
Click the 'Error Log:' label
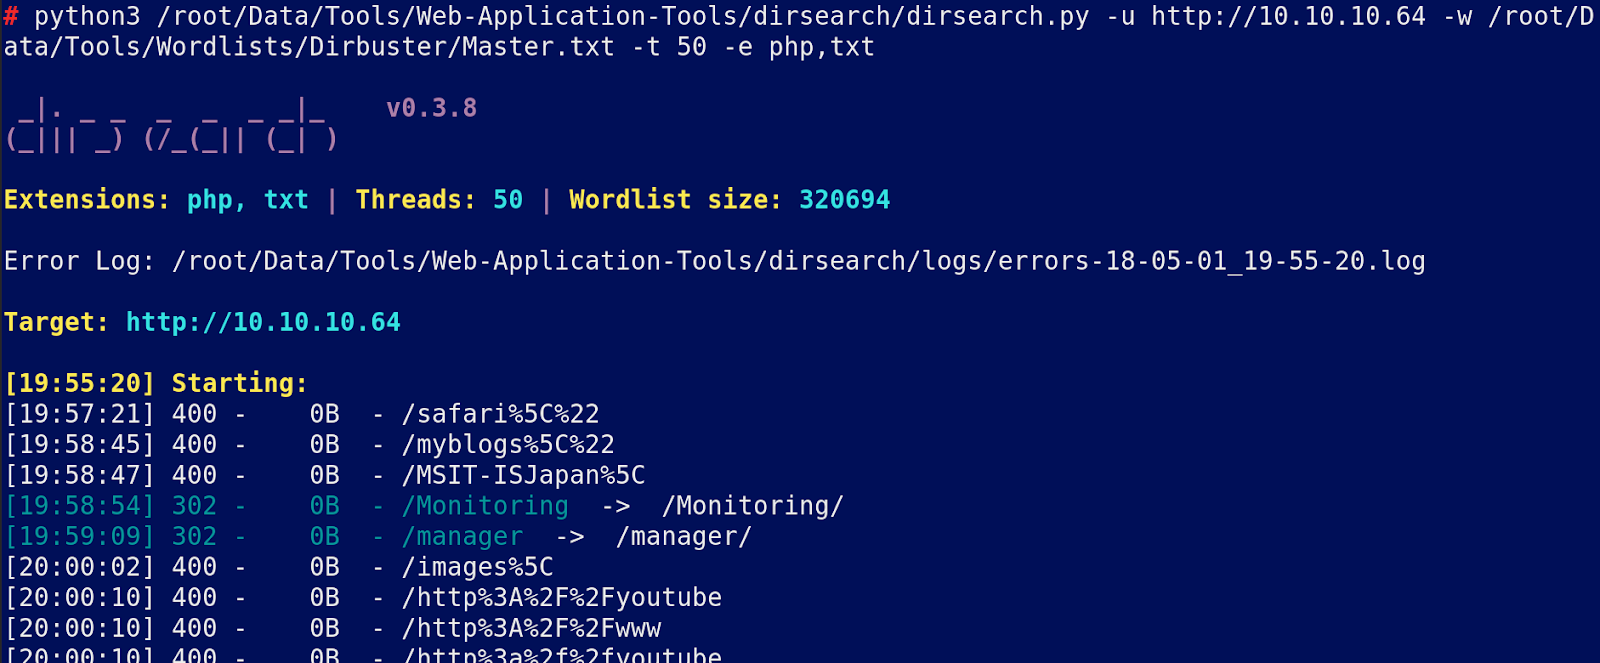tap(80, 261)
